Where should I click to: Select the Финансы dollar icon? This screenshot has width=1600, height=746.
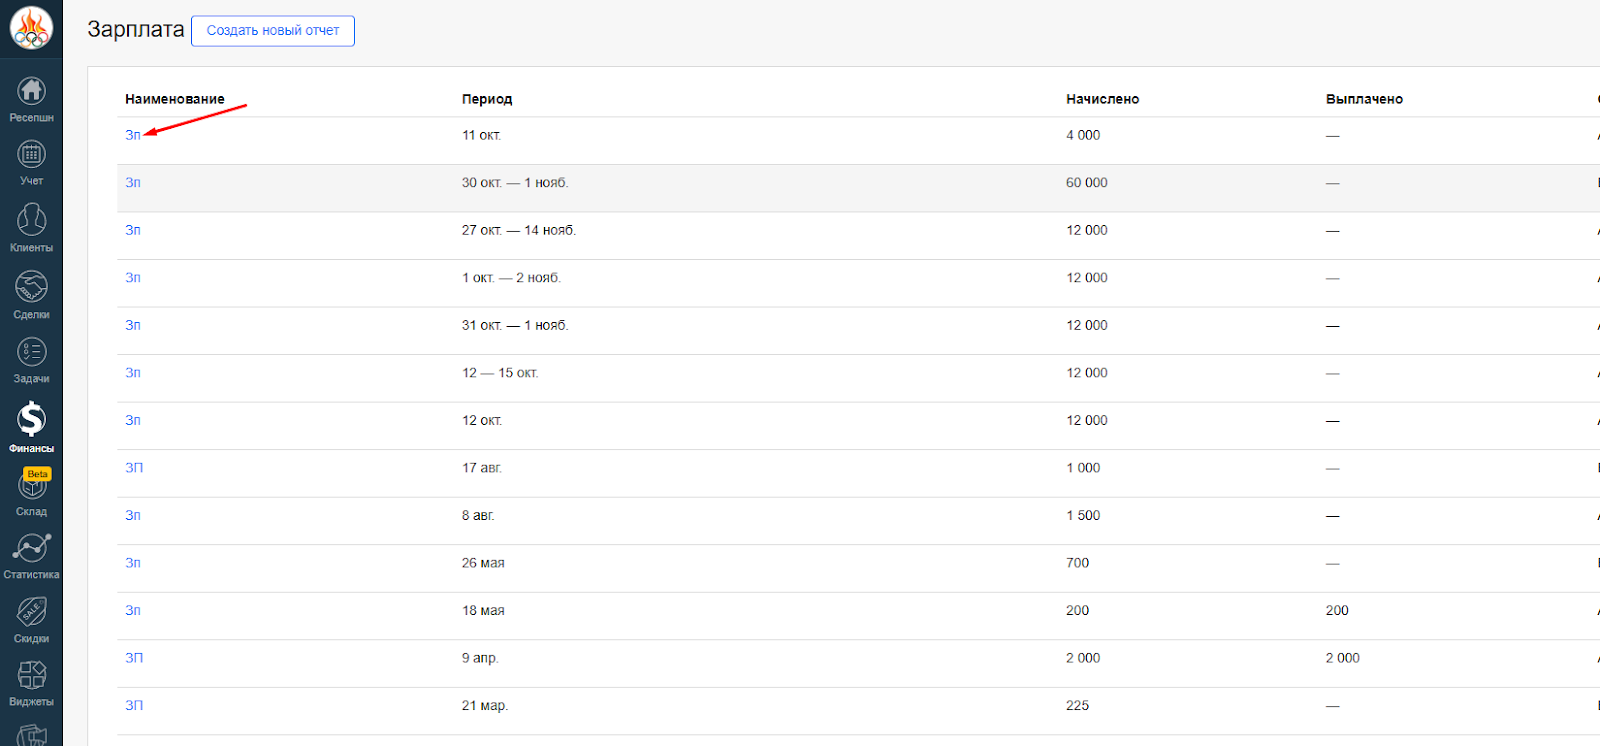click(31, 420)
